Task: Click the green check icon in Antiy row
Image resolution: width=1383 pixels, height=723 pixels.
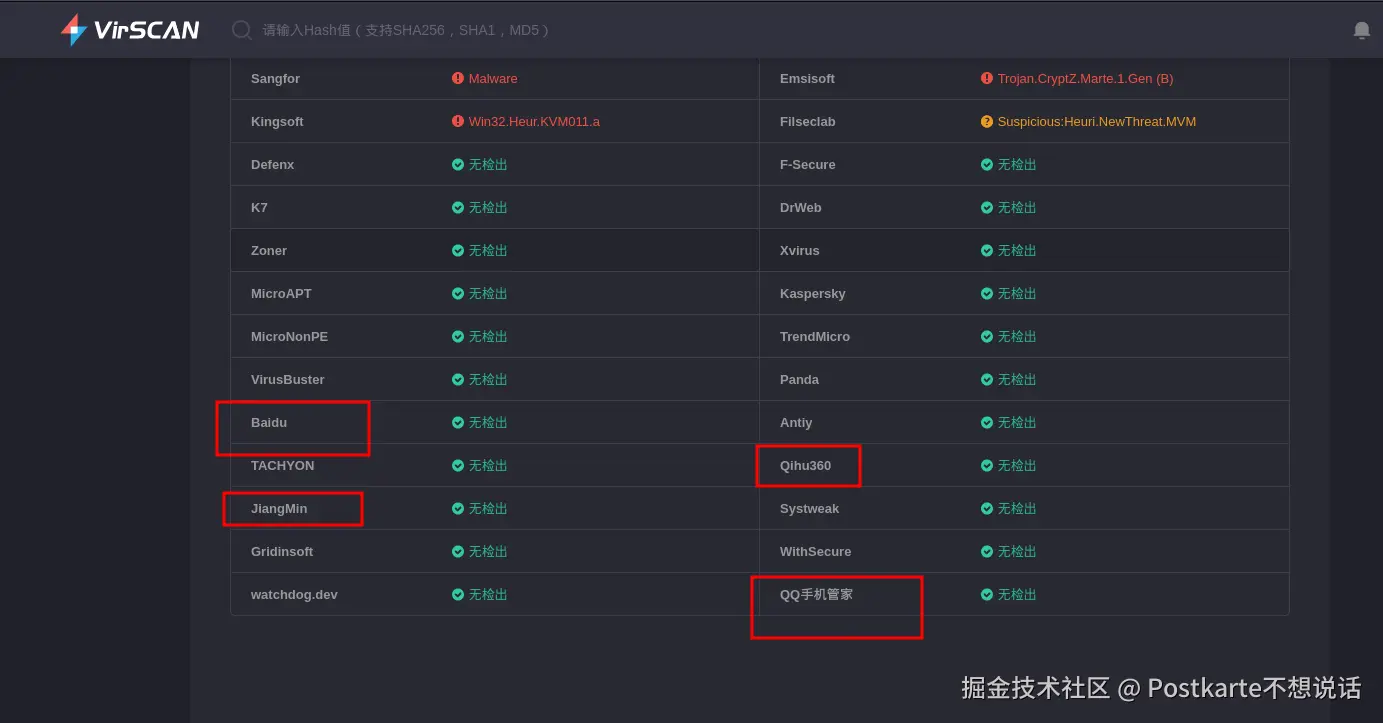Action: pos(986,422)
